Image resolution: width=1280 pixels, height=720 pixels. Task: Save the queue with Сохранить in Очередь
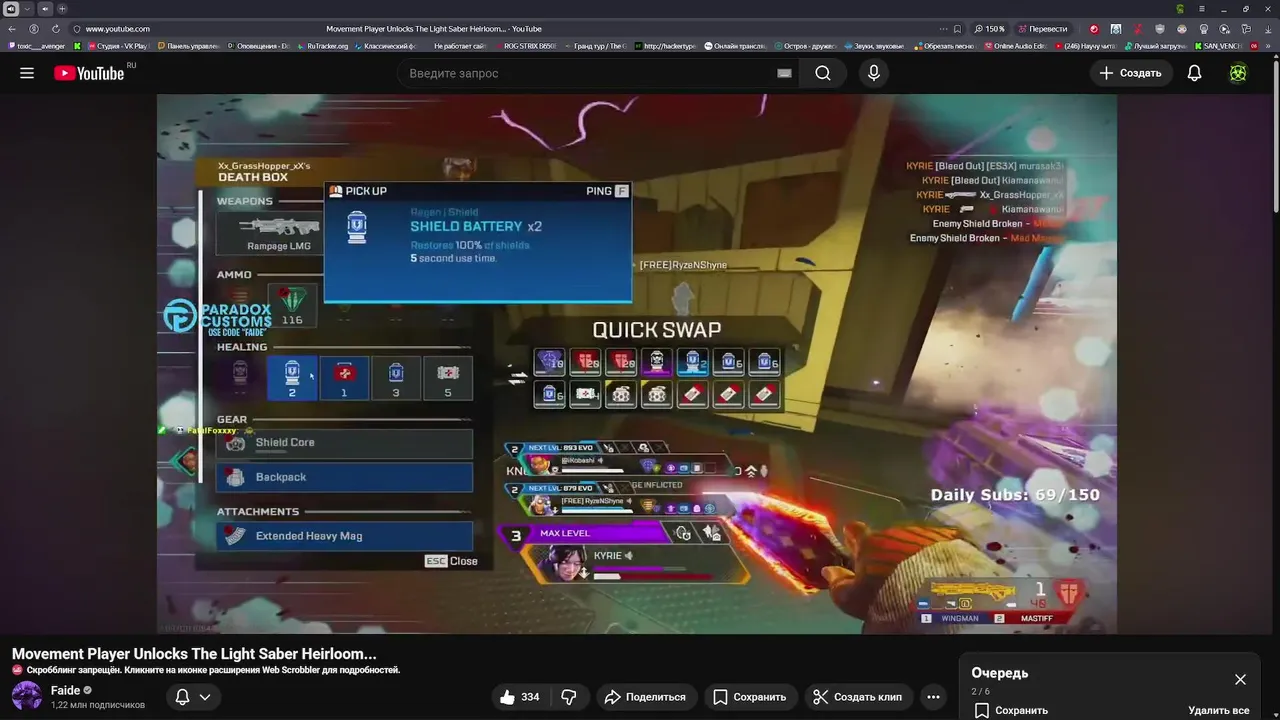click(1011, 710)
